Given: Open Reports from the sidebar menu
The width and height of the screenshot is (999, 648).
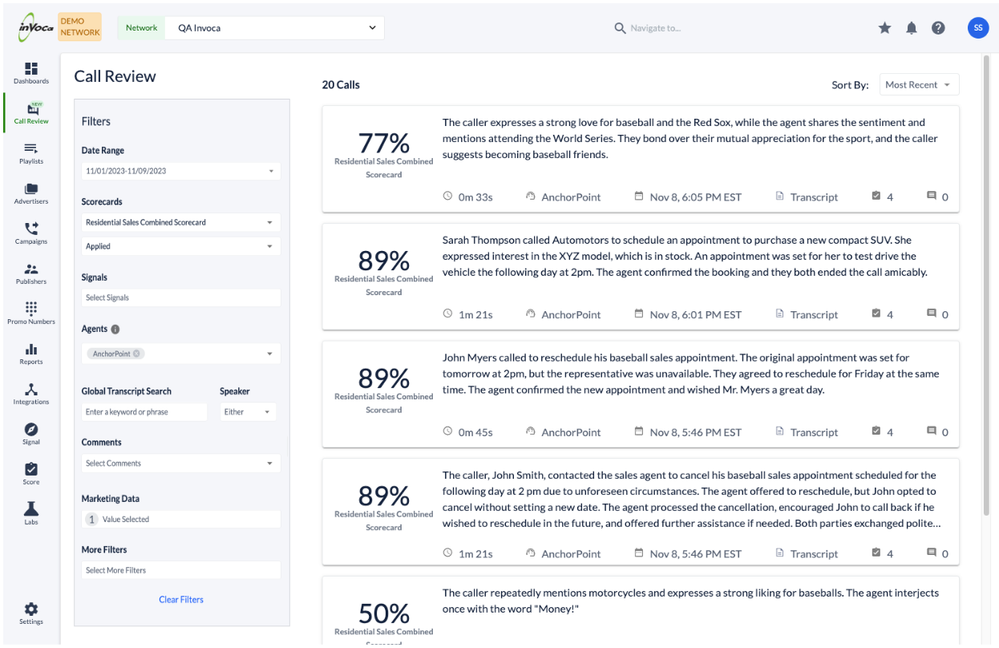Looking at the screenshot, I should 31,354.
